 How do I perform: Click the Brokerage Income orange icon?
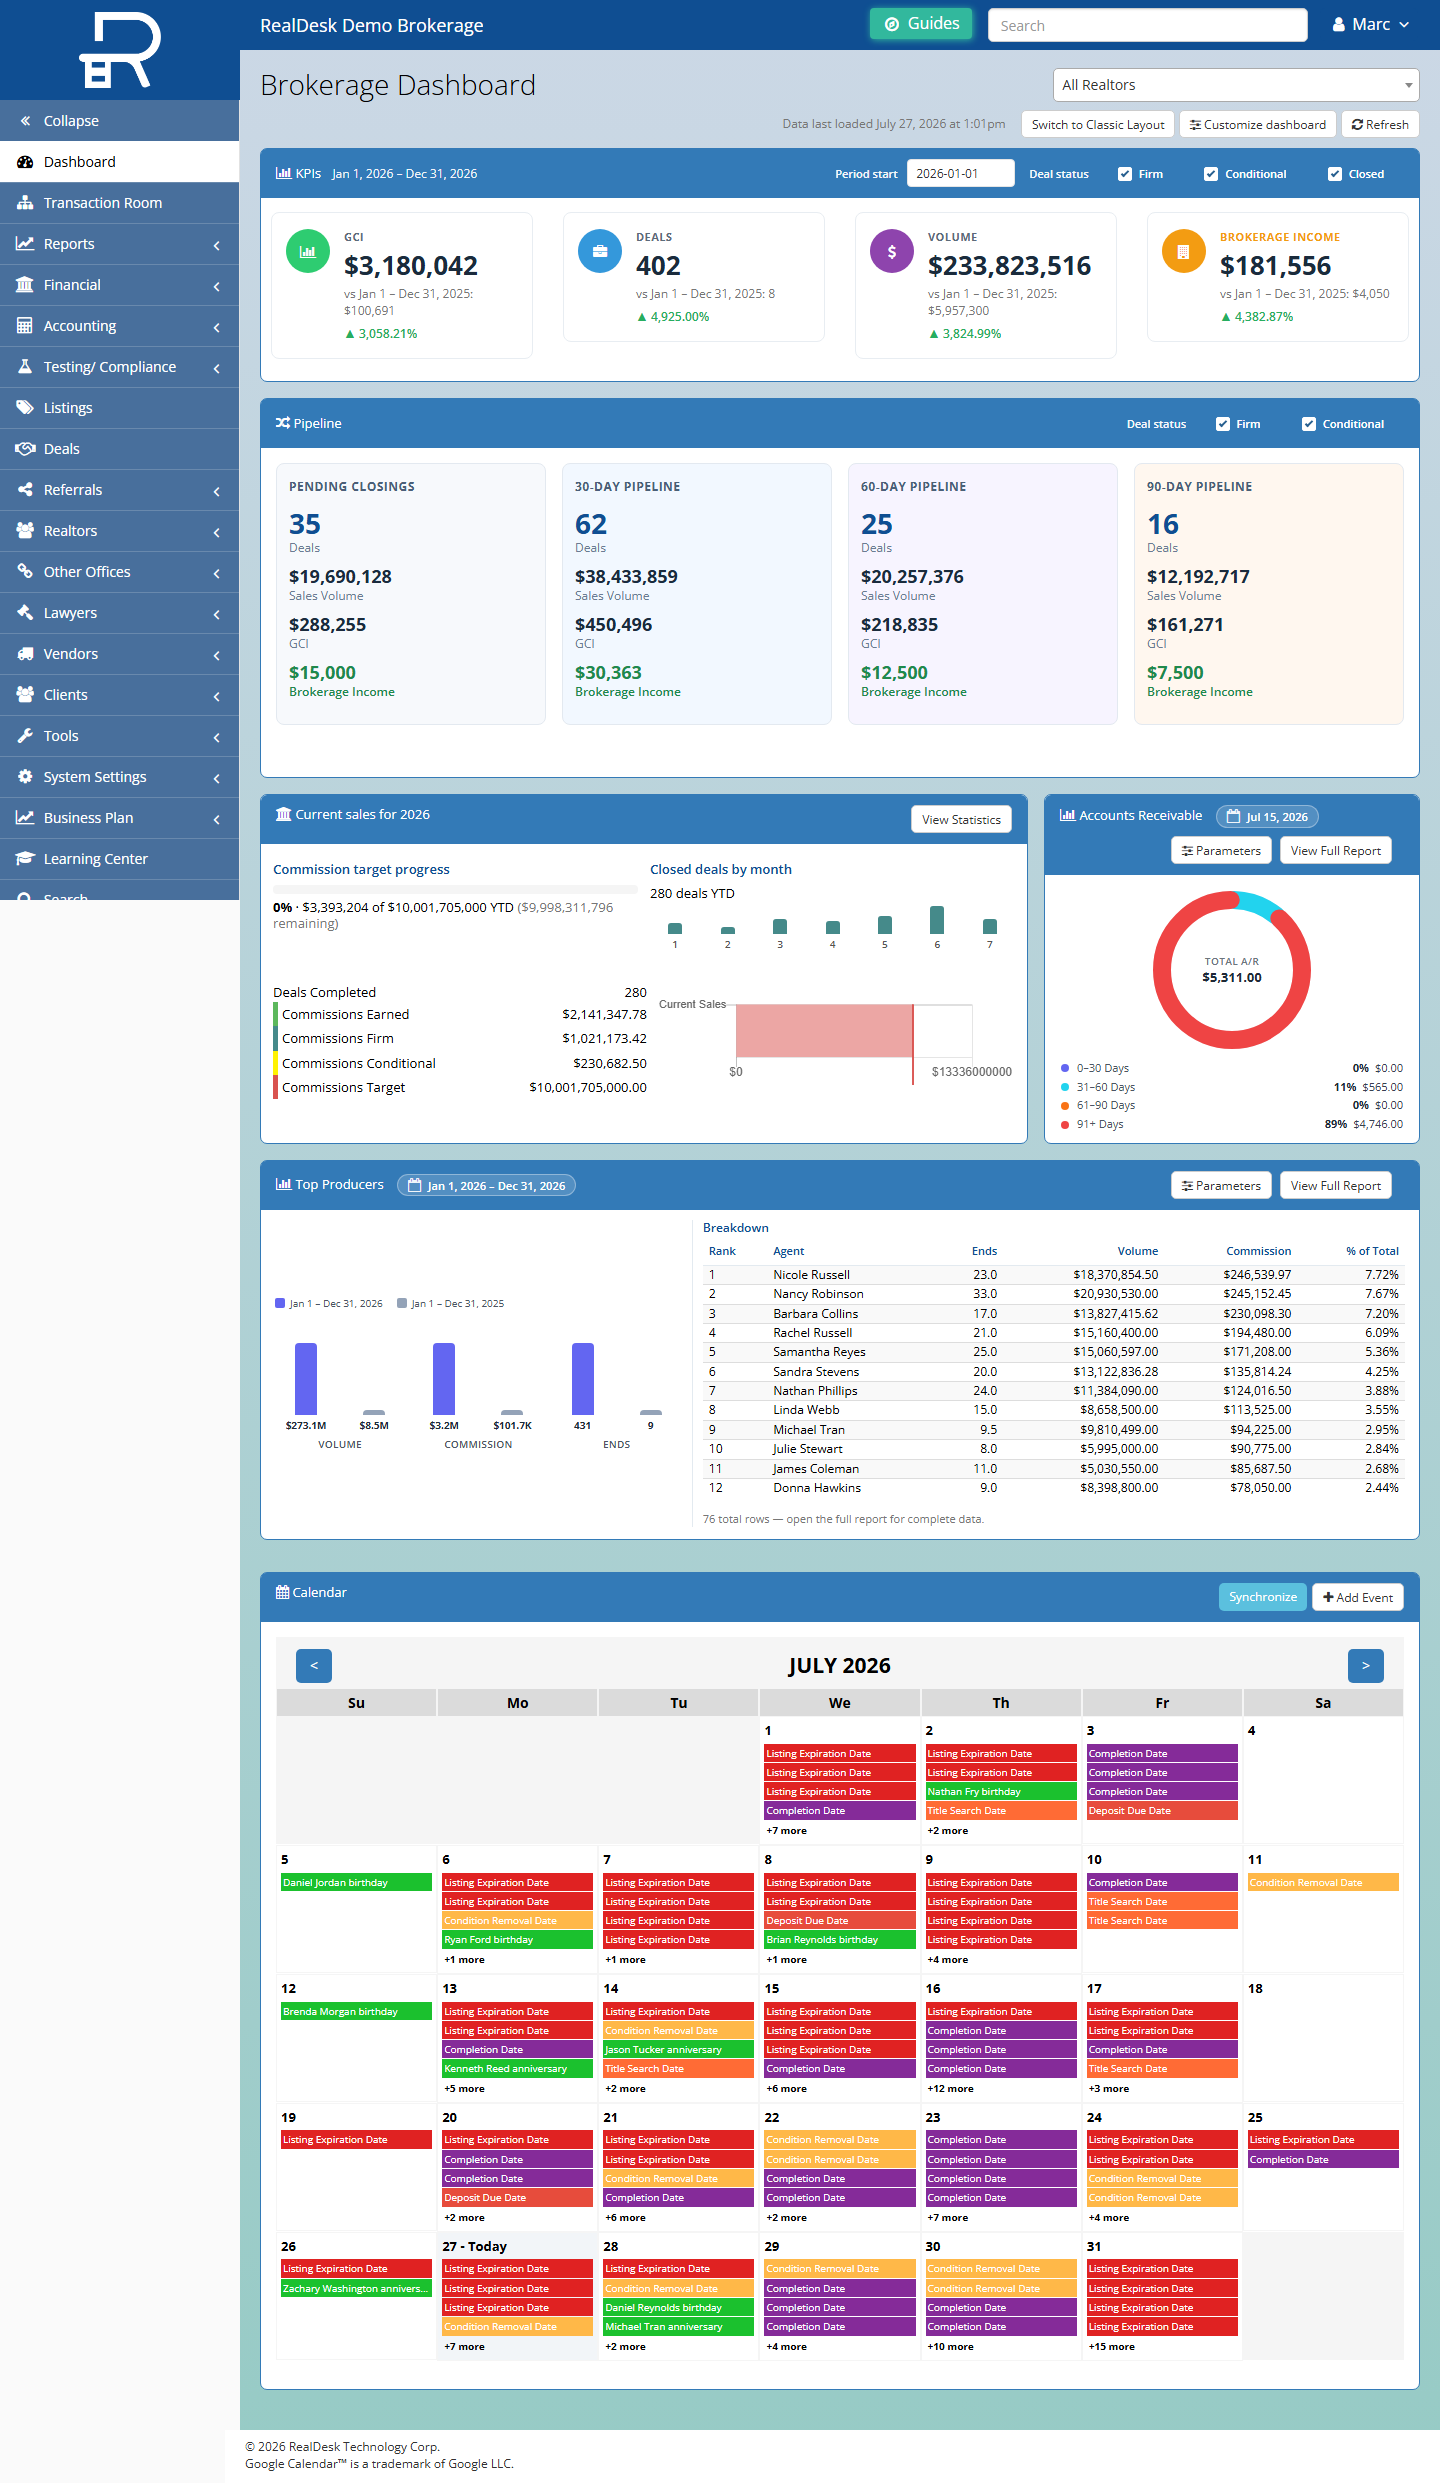click(x=1184, y=252)
